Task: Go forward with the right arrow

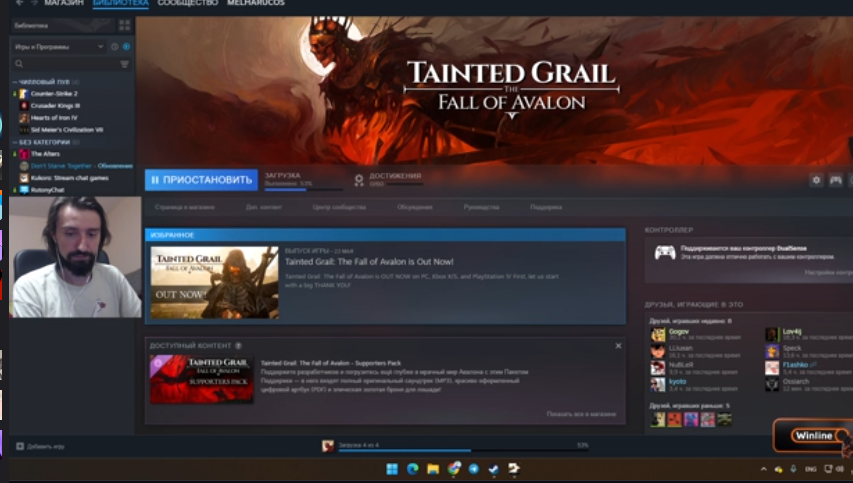Action: point(34,3)
